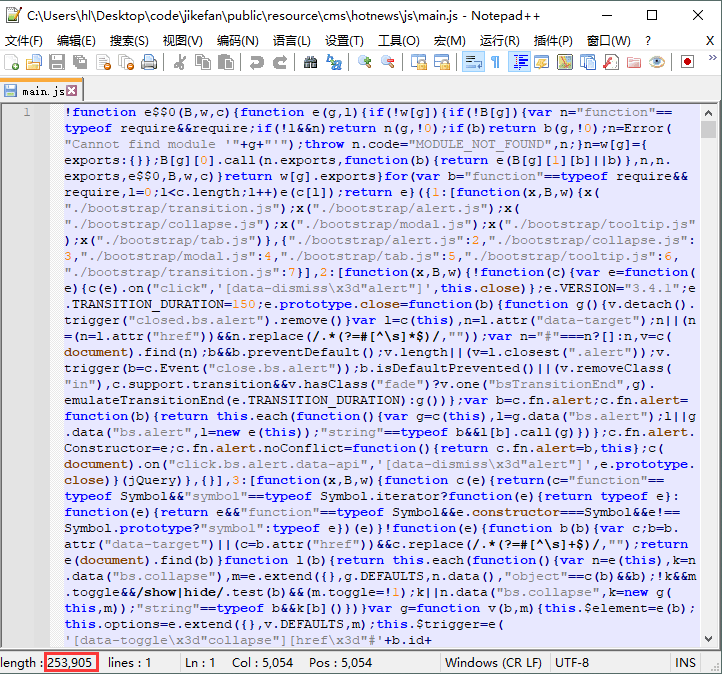Open the 文件(F) menu
Screen dimensions: 722x674
[x=23, y=41]
